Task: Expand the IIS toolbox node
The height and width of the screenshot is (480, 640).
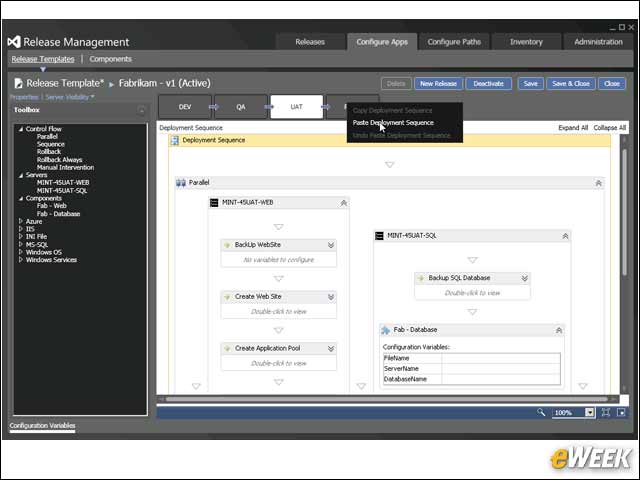Action: (20, 229)
